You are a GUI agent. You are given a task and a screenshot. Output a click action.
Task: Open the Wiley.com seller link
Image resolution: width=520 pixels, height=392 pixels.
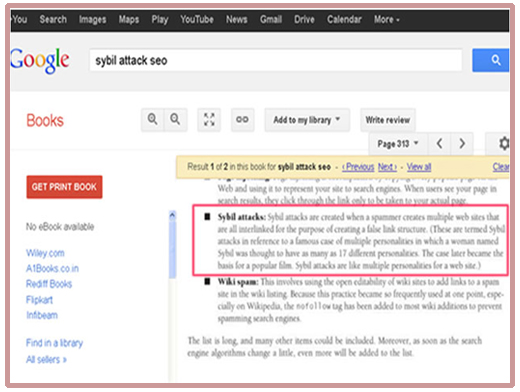45,253
